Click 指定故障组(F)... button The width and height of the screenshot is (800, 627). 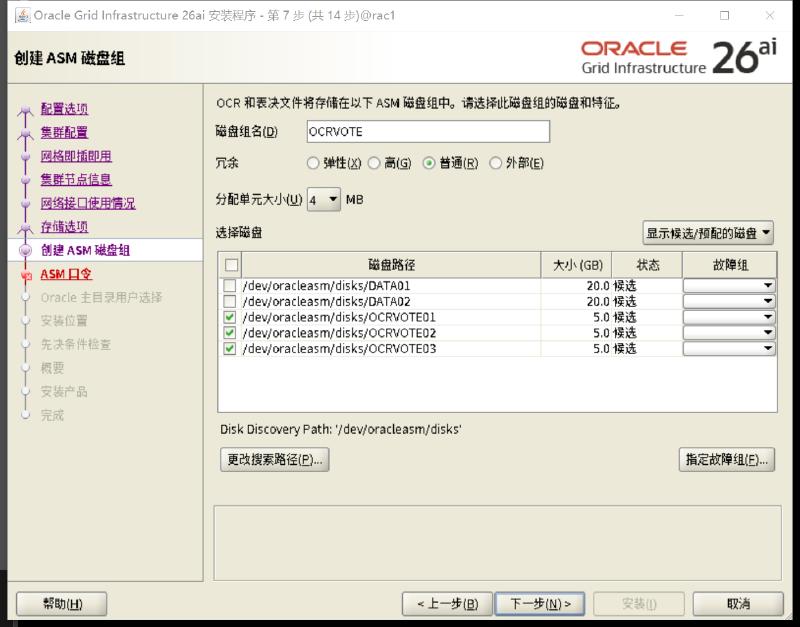(727, 460)
